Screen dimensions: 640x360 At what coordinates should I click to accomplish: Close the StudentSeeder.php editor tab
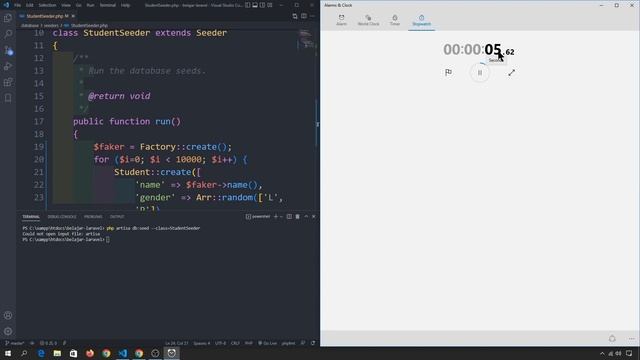(73, 16)
